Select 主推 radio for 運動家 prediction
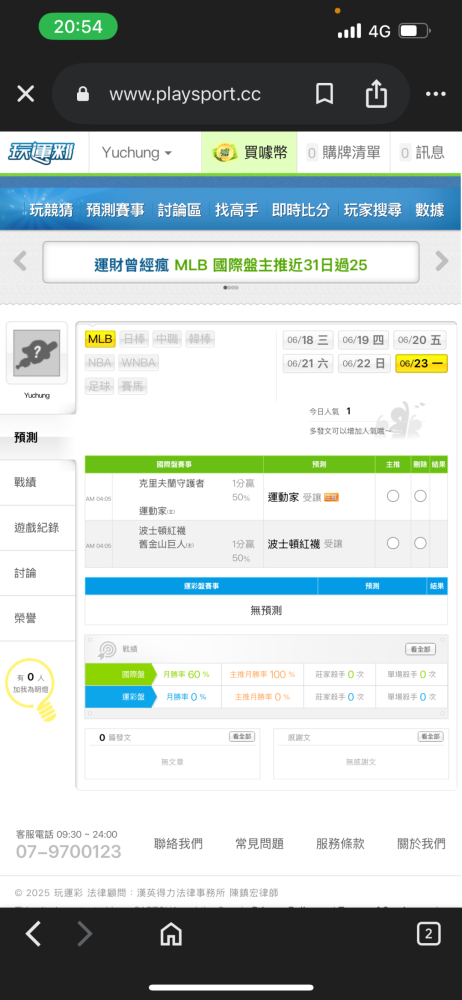This screenshot has height=1000, width=462. (x=393, y=496)
